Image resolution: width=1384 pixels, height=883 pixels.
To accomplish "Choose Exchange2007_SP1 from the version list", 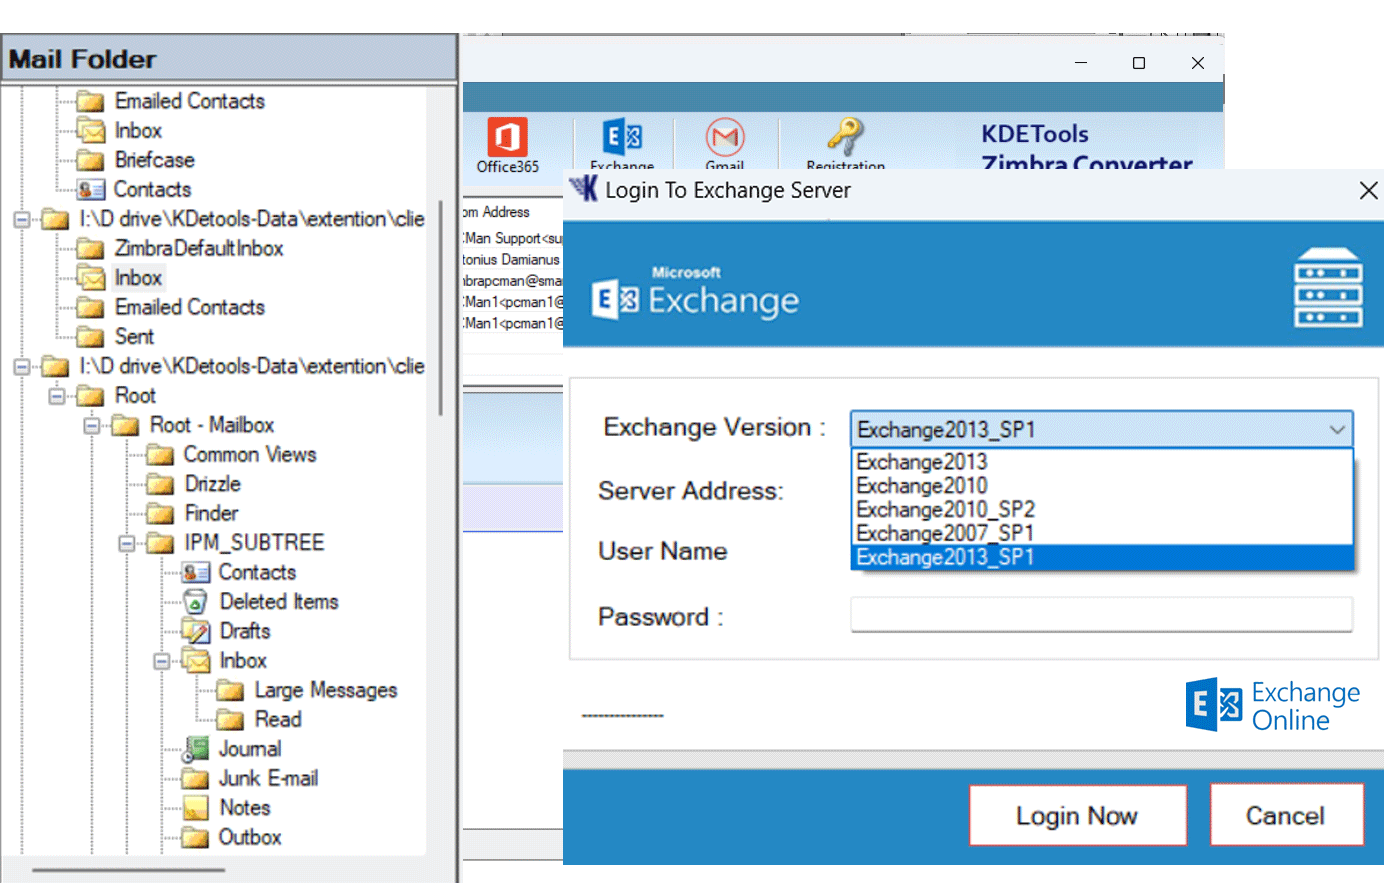I will 944,533.
